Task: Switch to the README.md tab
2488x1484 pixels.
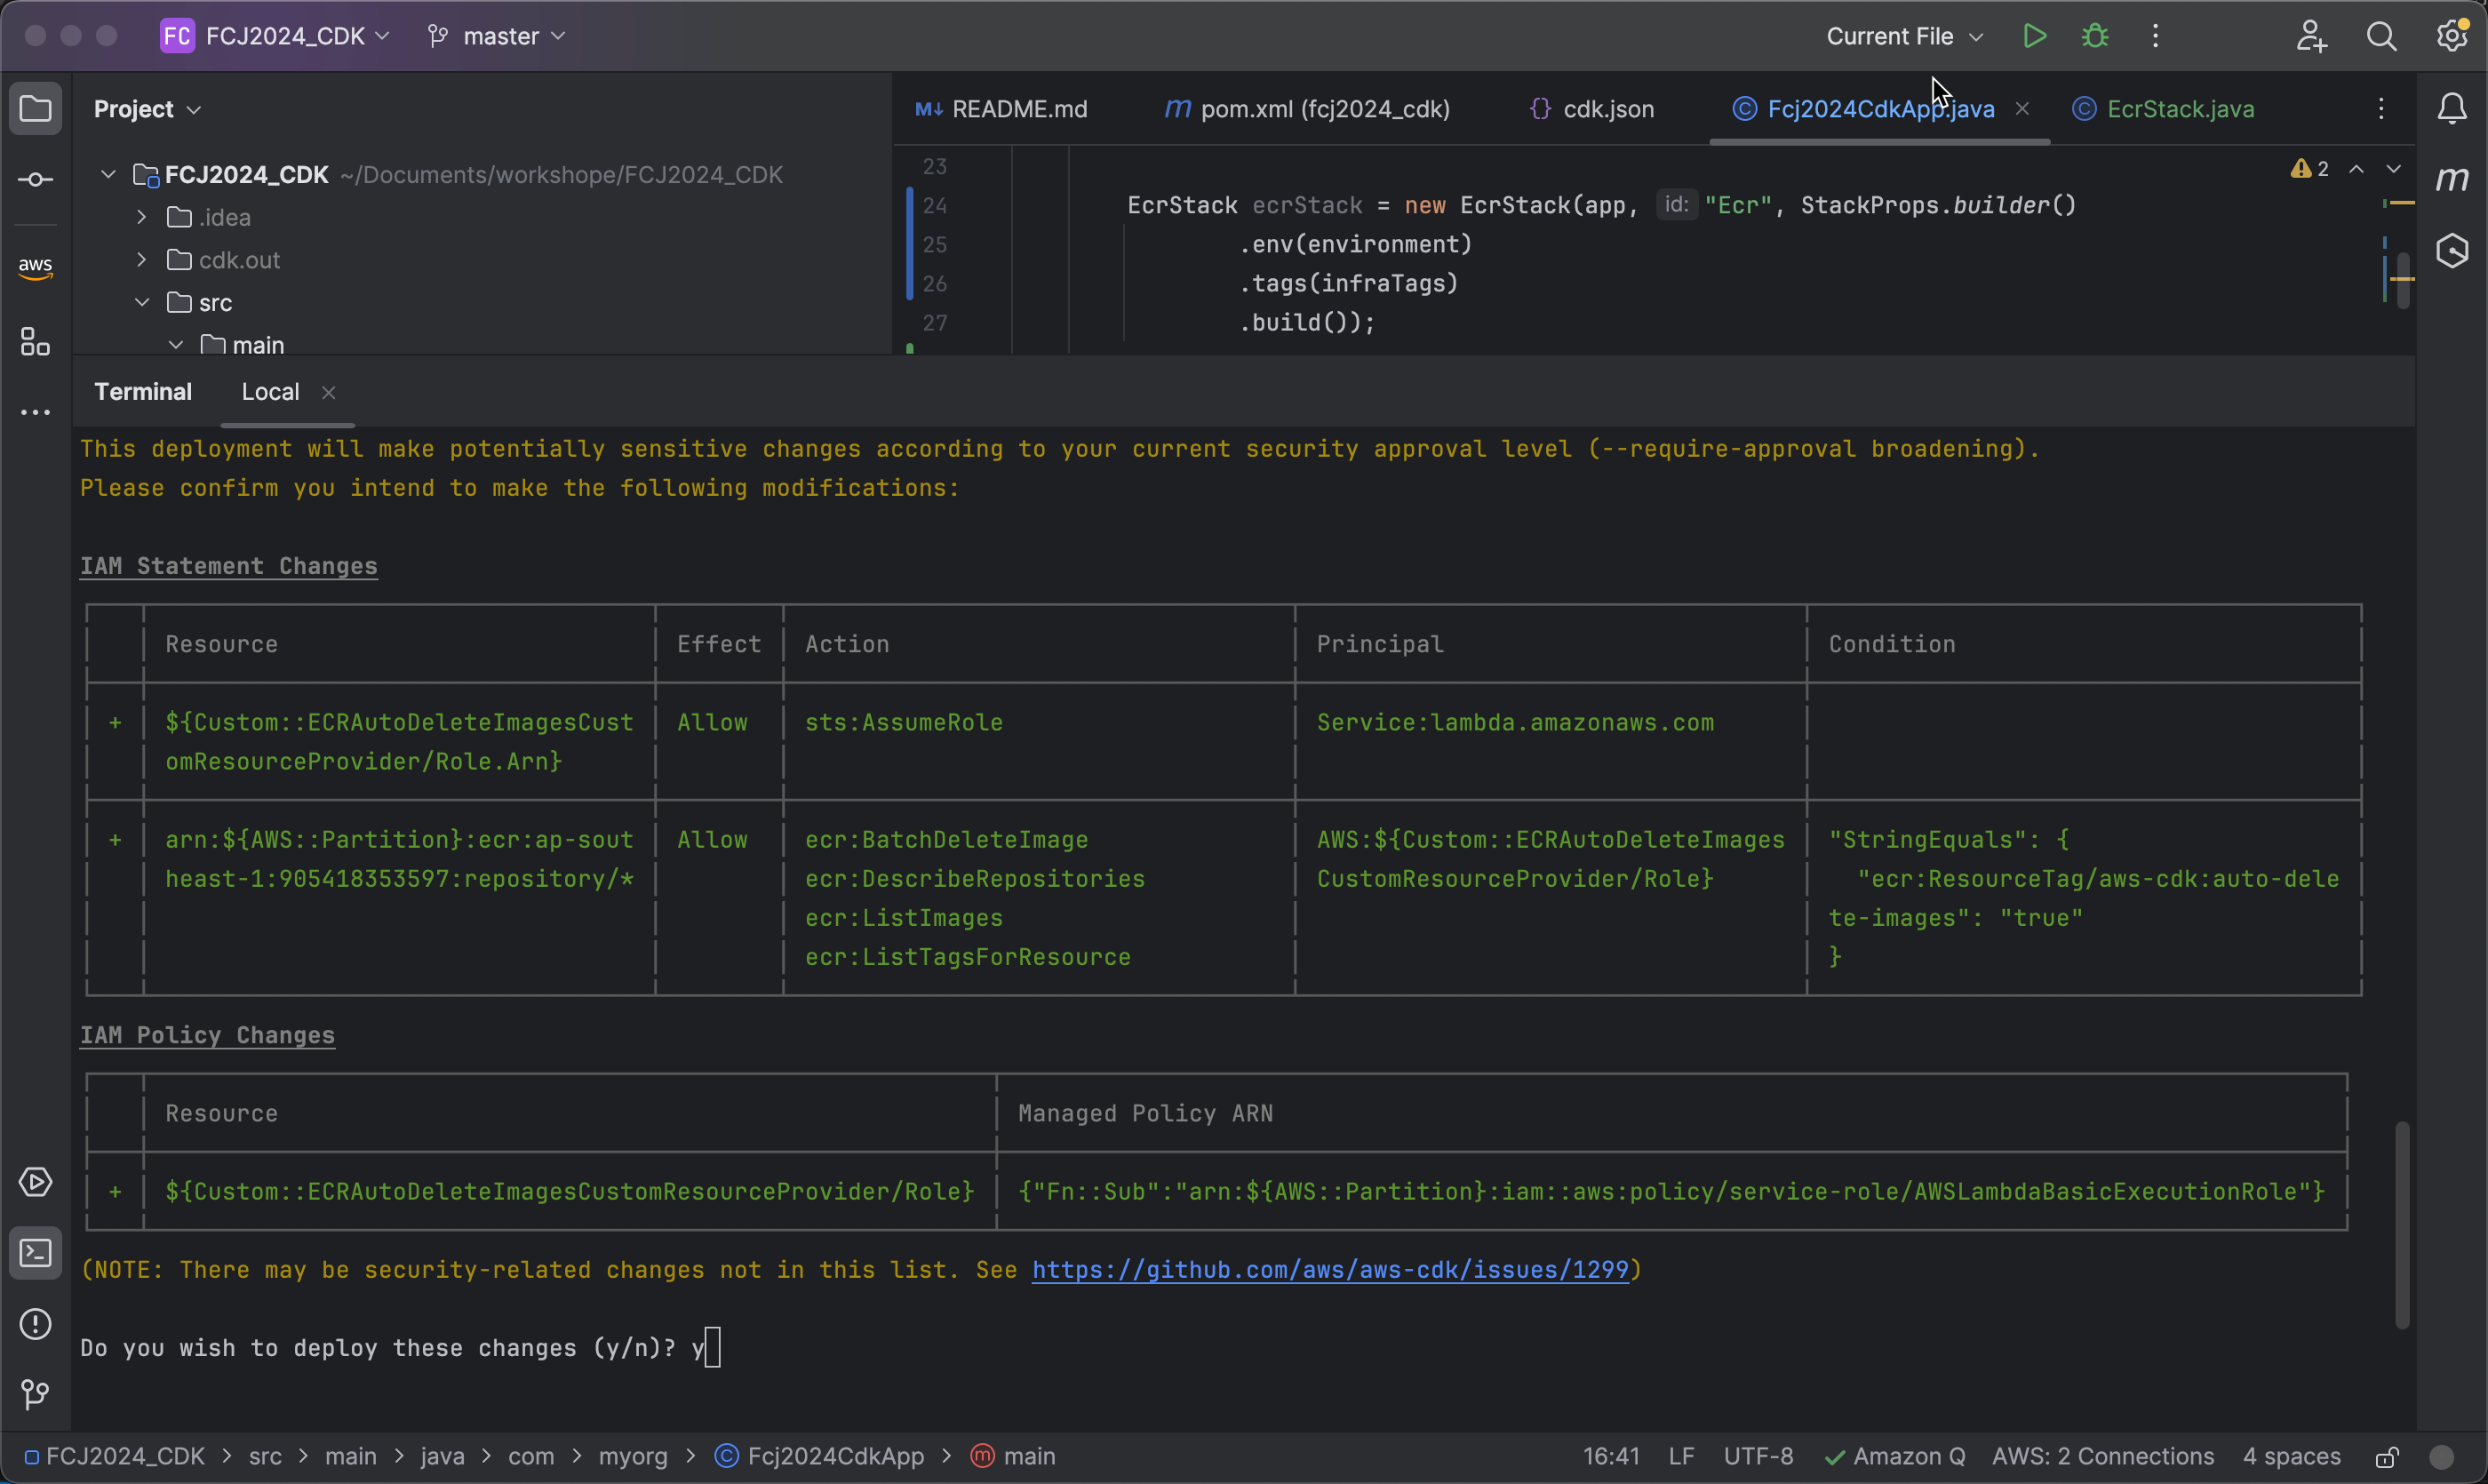Action: pyautogui.click(x=1002, y=108)
